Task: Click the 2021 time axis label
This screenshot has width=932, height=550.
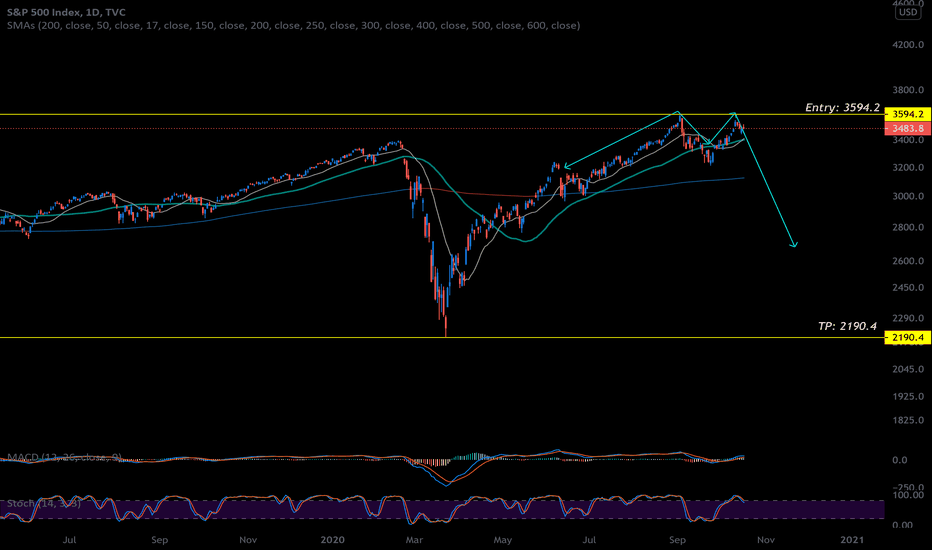Action: 852,540
